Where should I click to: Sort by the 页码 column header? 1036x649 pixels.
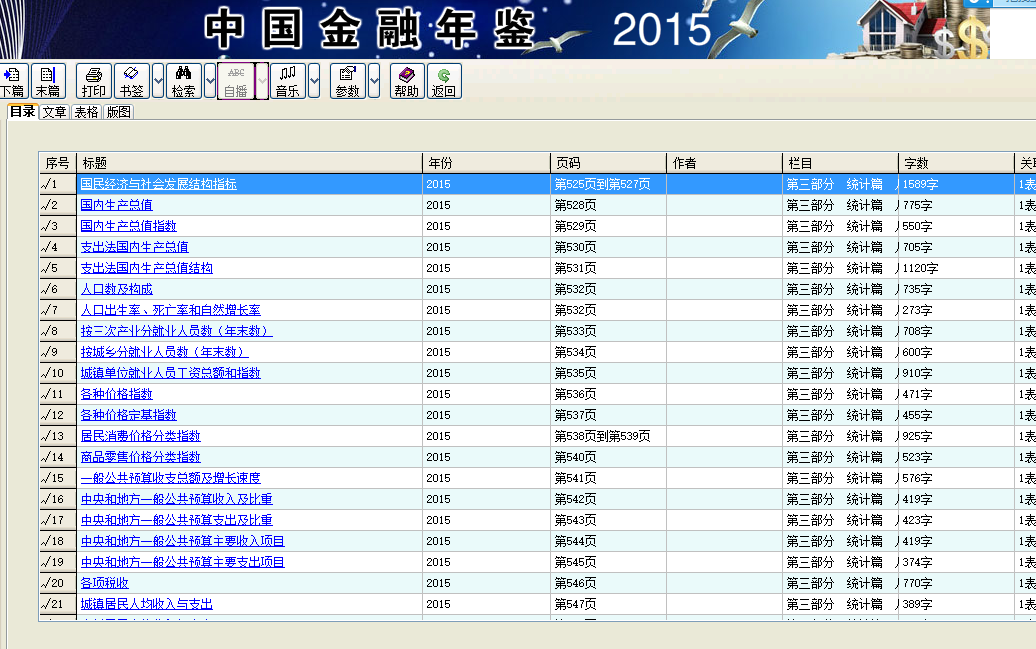tap(609, 163)
